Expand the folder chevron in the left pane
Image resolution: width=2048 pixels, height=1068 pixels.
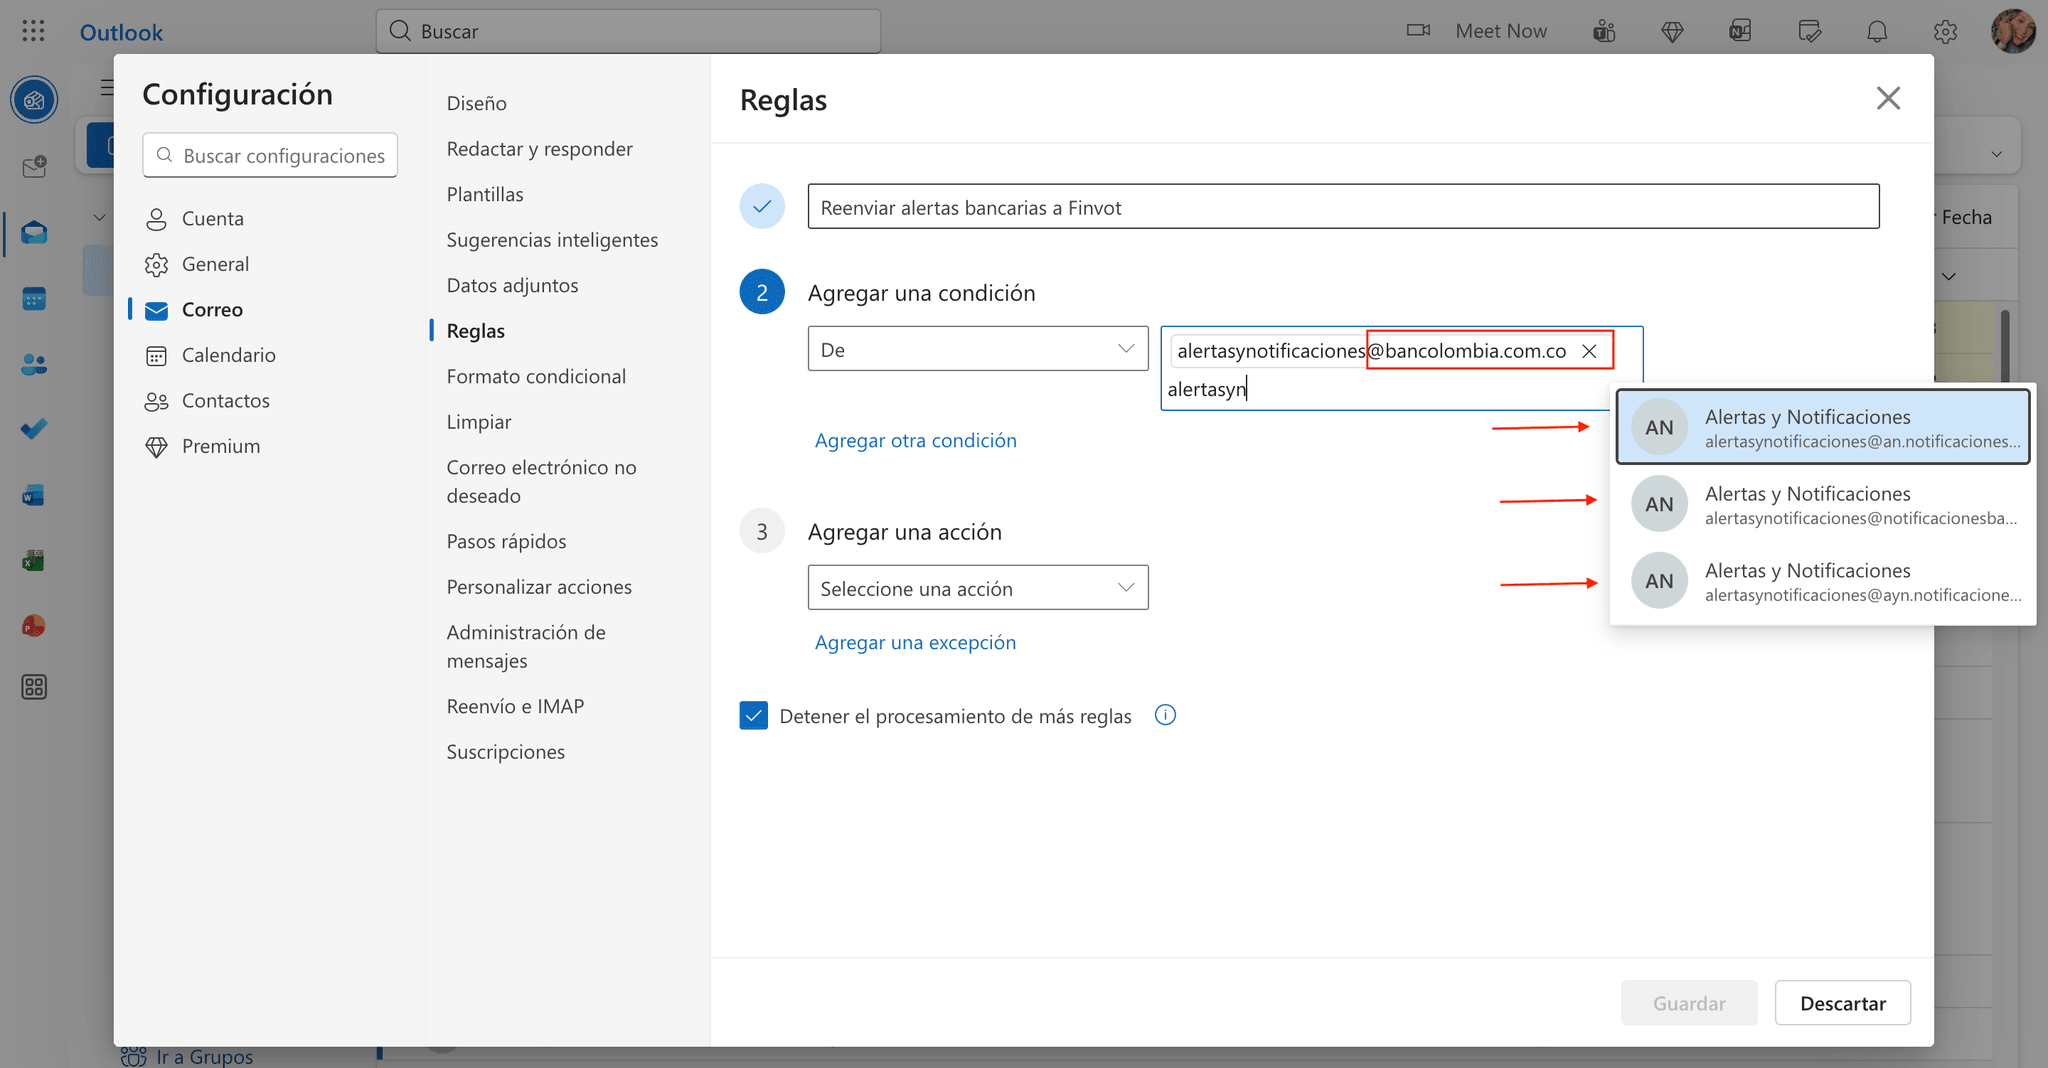tap(99, 217)
